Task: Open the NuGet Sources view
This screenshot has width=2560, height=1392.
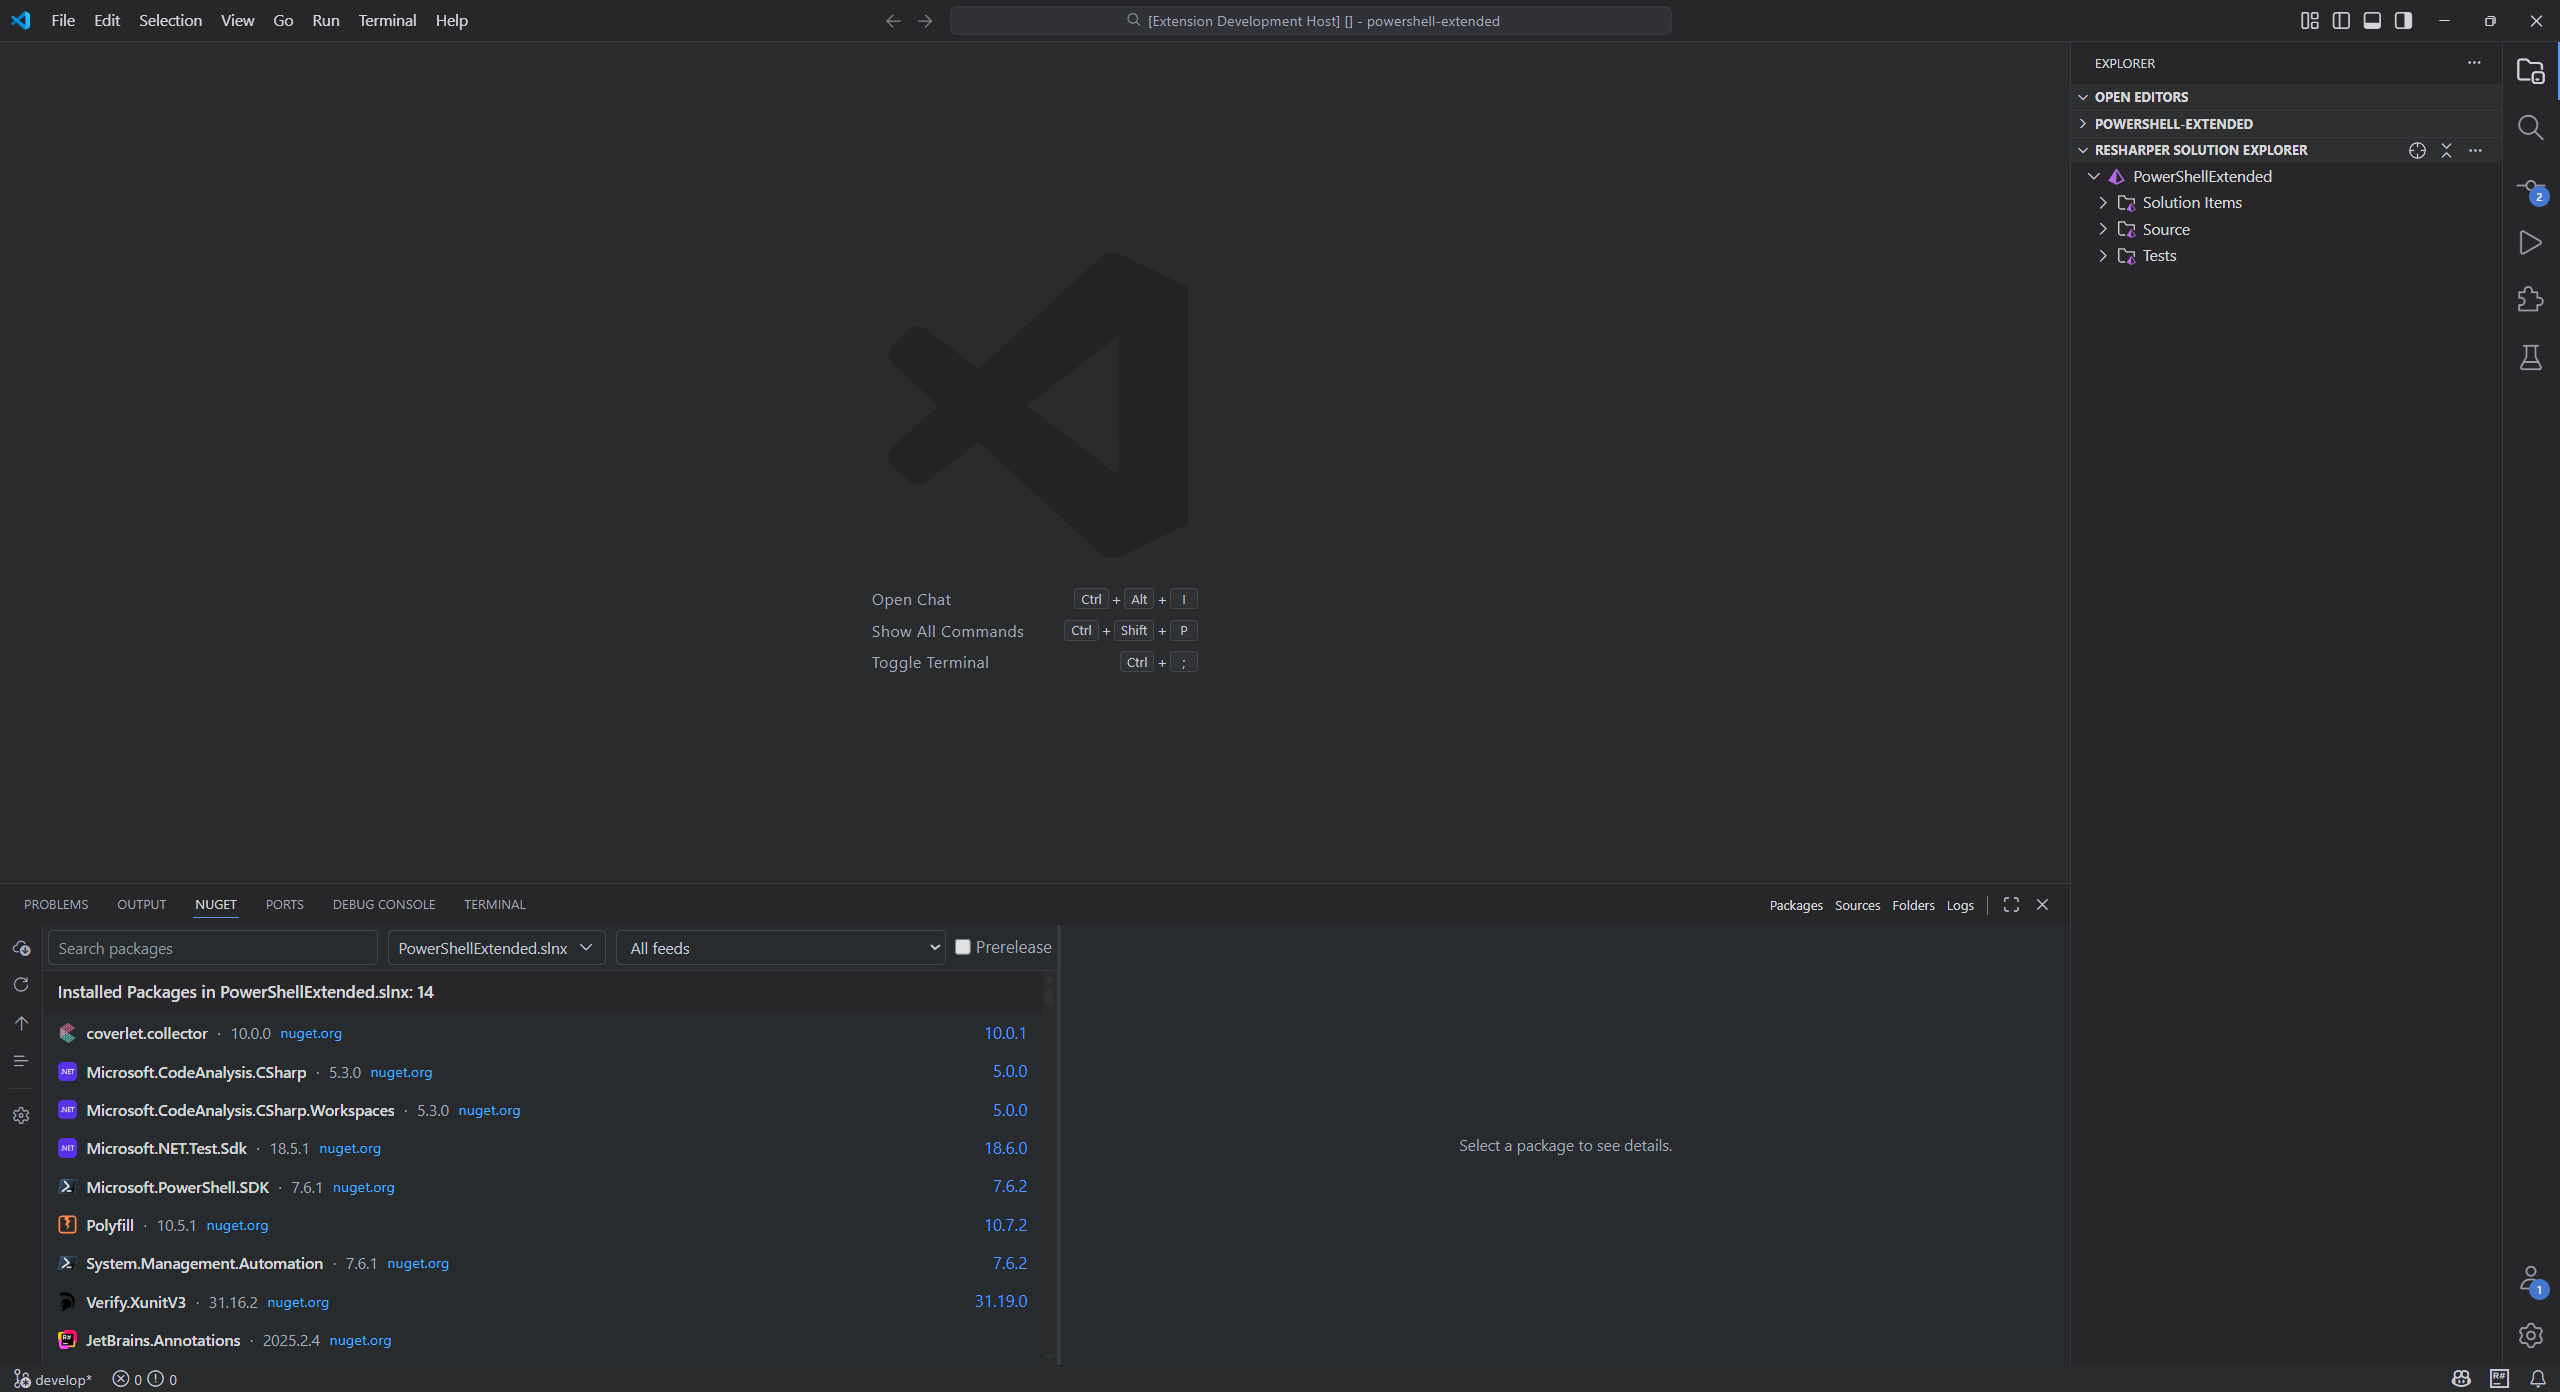Action: pyautogui.click(x=1857, y=905)
